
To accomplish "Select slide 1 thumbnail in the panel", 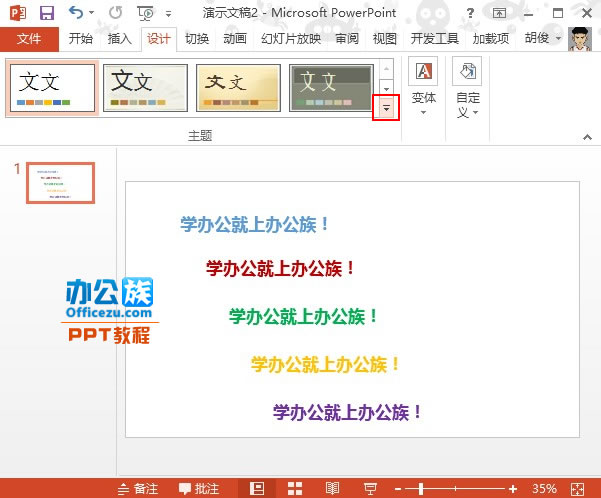I will [61, 183].
